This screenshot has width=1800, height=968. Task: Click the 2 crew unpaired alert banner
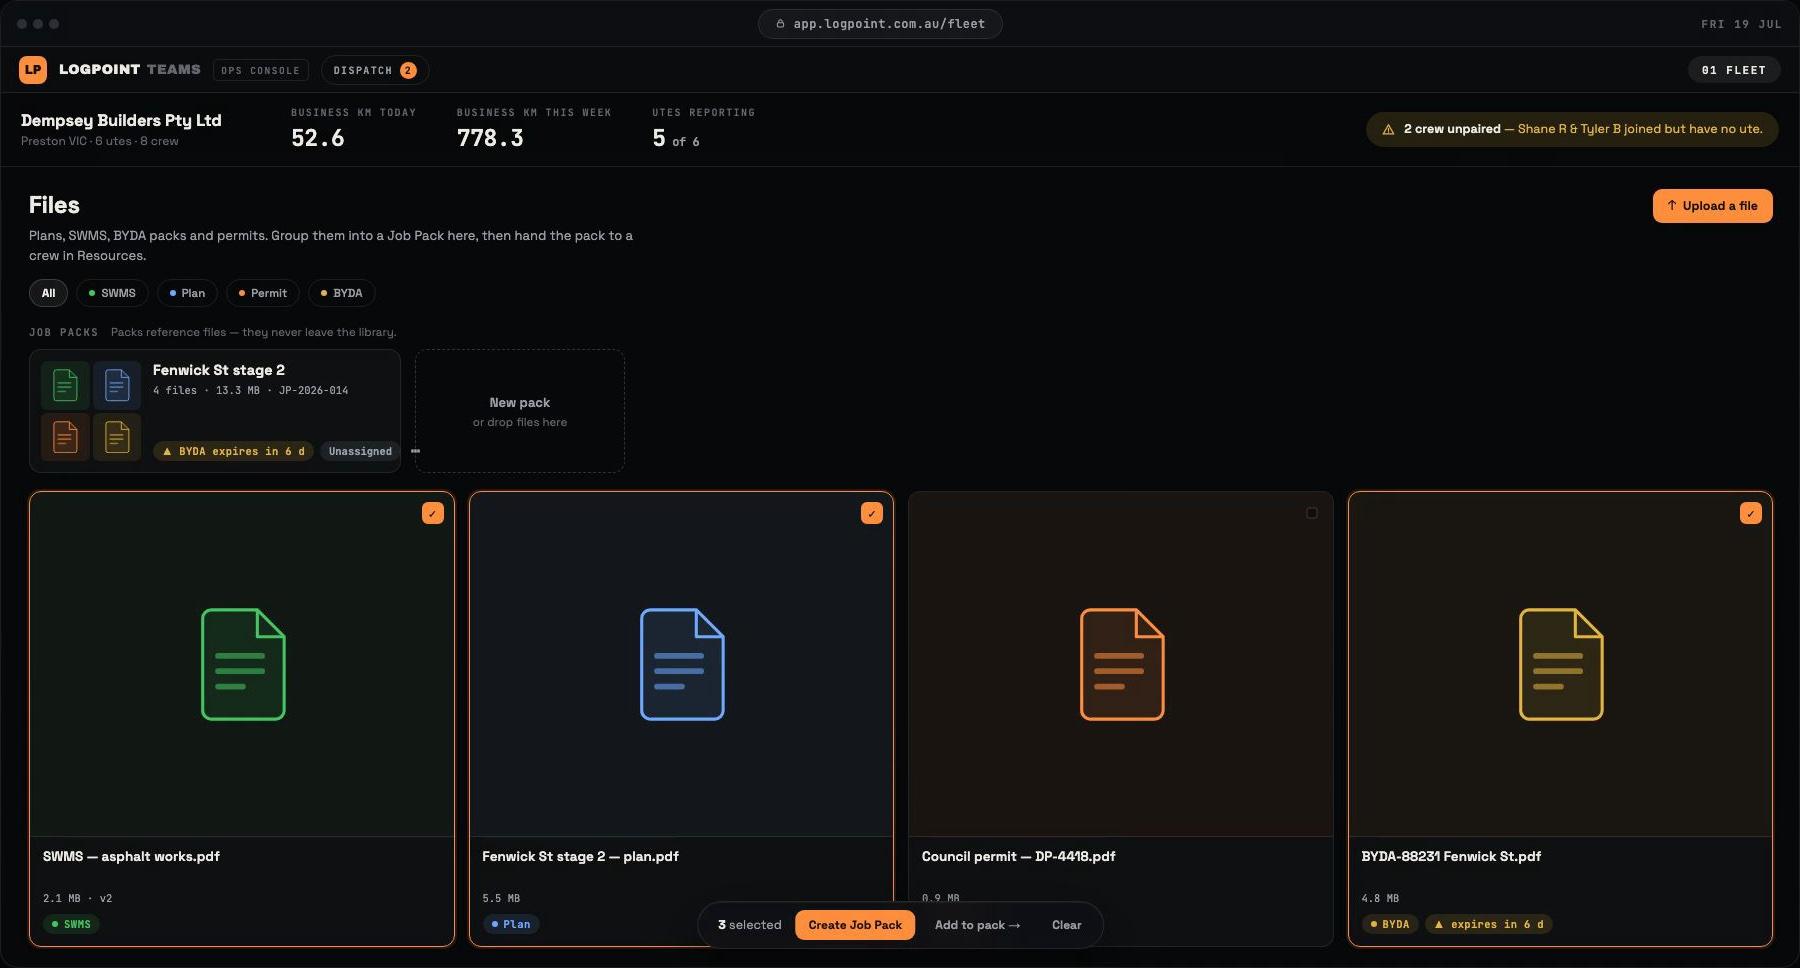coord(1572,129)
